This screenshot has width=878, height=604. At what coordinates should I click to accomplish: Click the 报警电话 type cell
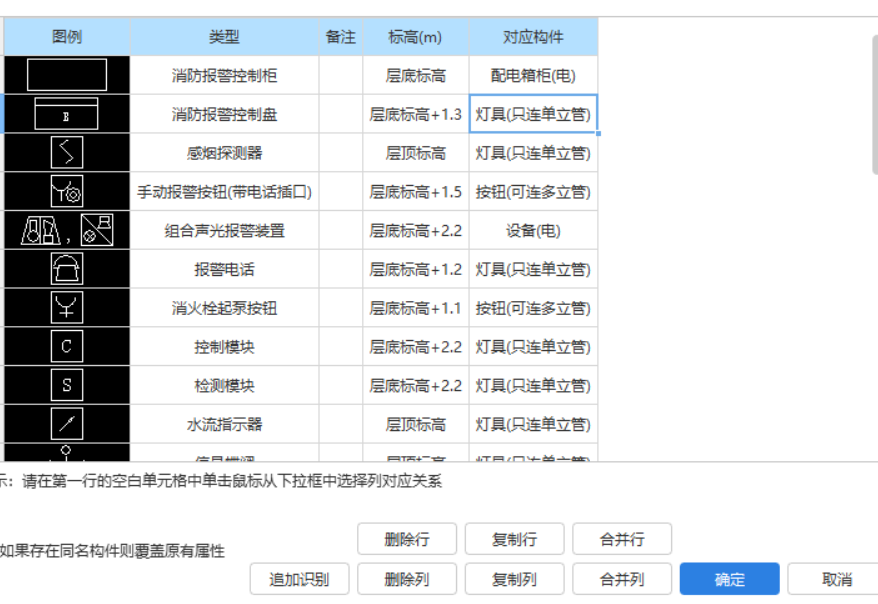tap(225, 269)
